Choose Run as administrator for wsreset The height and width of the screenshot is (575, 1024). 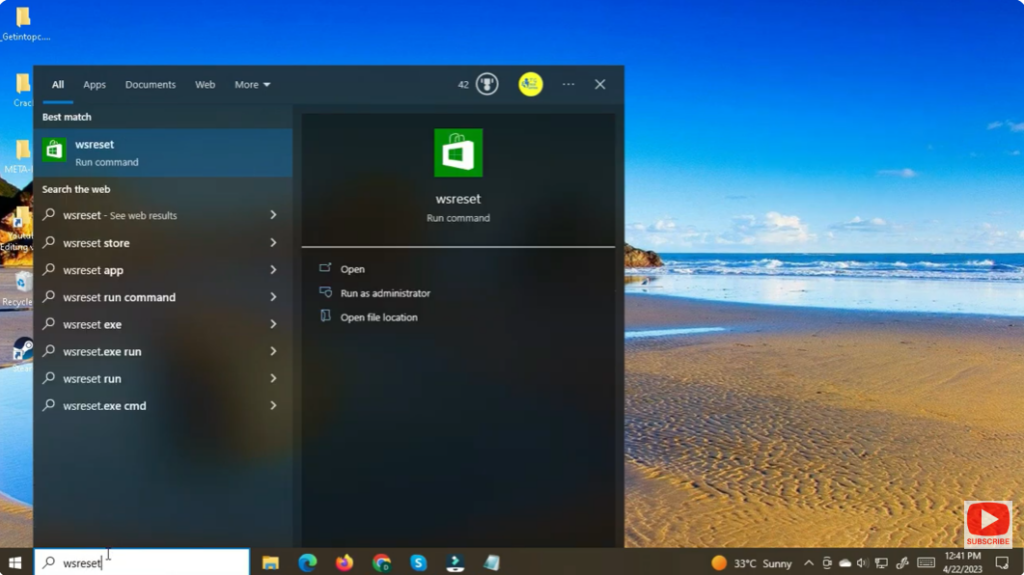click(x=385, y=293)
